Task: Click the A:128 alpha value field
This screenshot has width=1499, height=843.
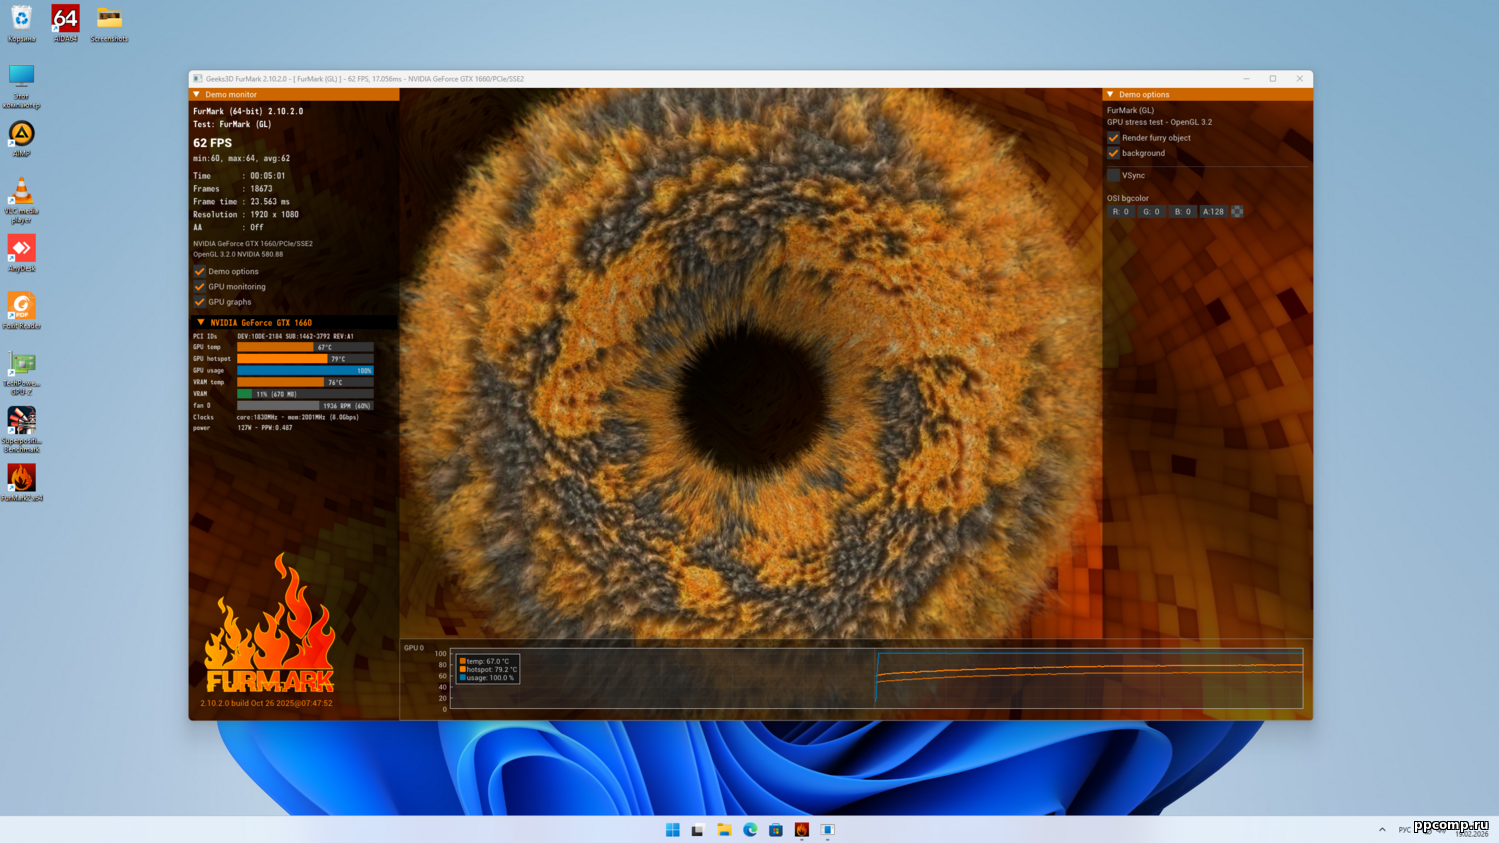Action: click(1213, 212)
